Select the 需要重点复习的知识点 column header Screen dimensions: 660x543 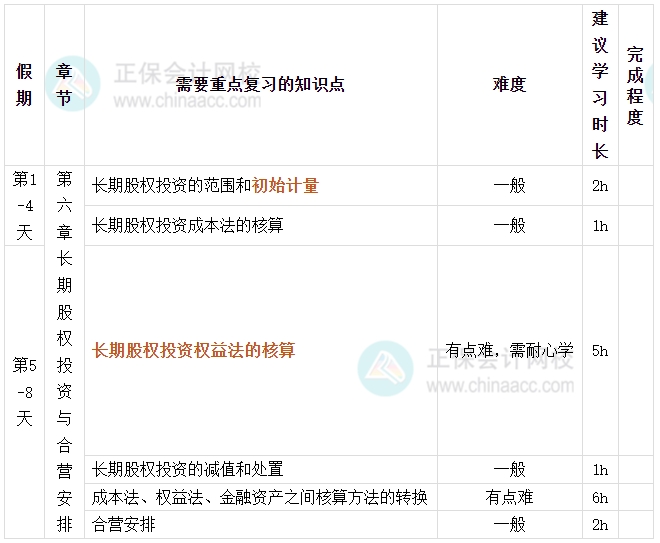260,85
